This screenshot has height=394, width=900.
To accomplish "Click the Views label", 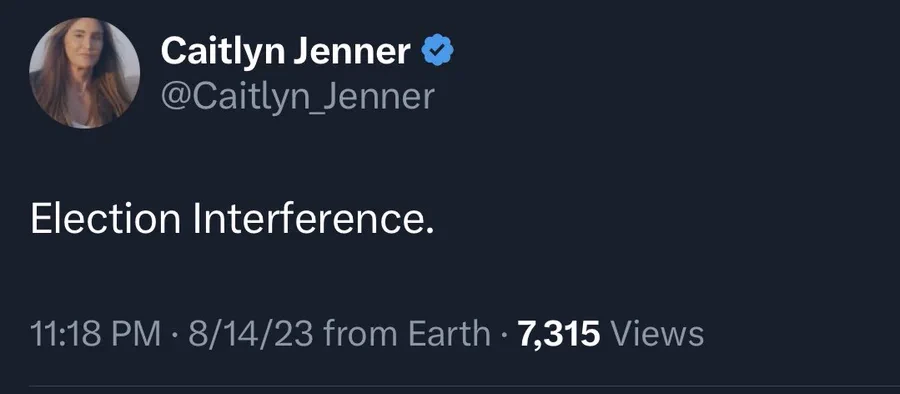I will tap(657, 334).
